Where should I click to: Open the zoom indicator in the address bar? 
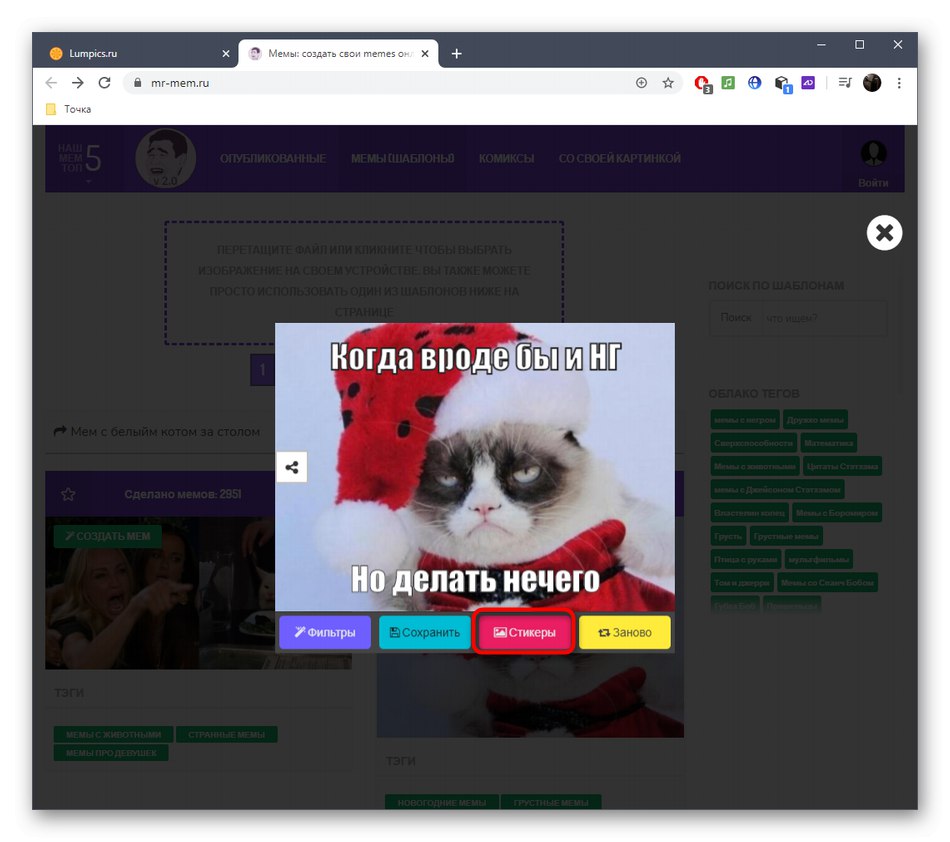pyautogui.click(x=641, y=83)
